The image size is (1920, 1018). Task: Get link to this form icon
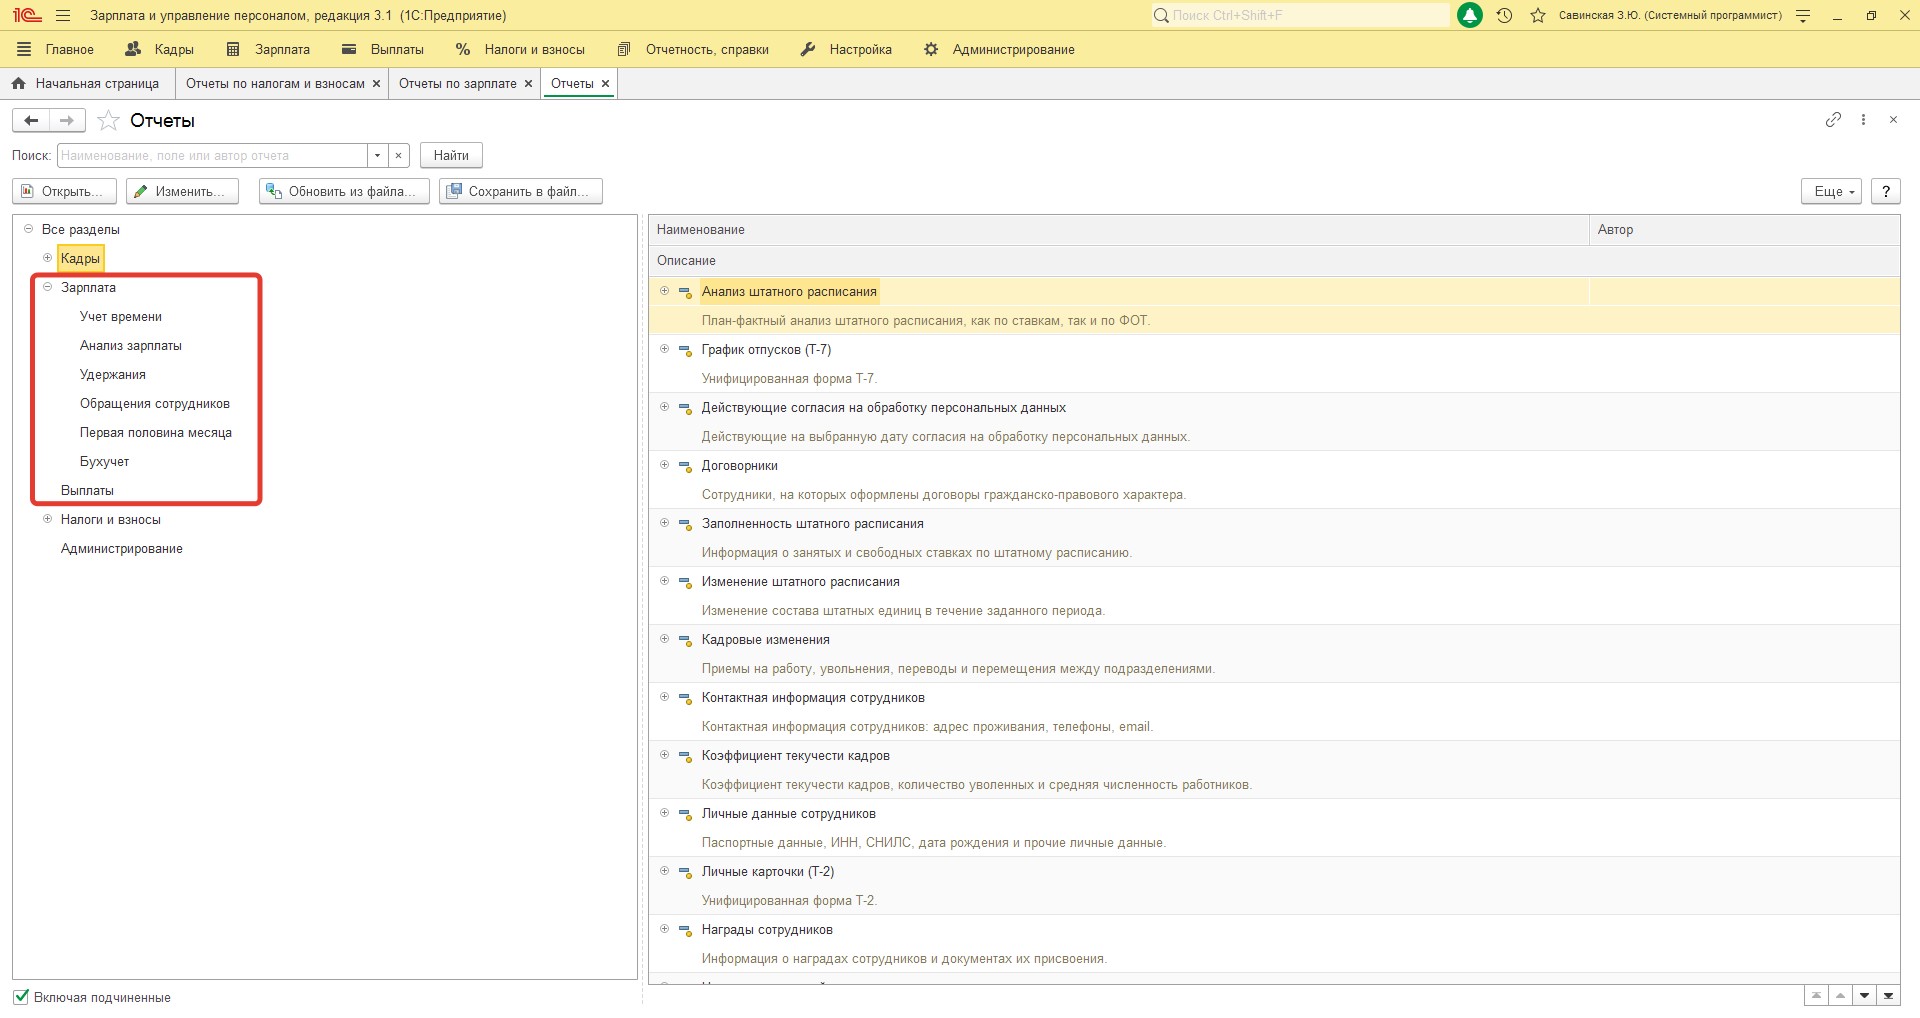coord(1833,120)
